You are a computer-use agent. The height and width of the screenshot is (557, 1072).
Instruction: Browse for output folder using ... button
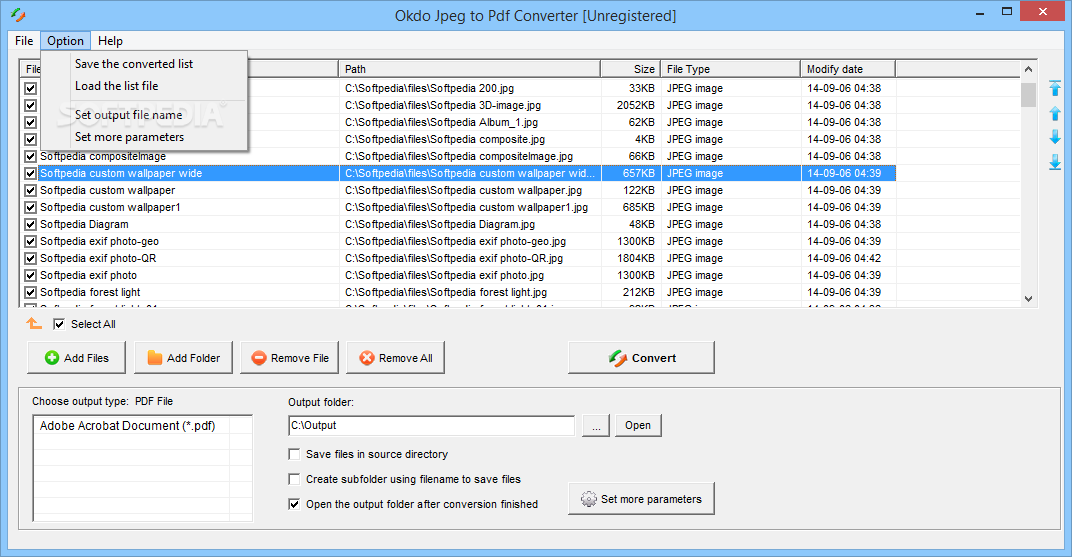click(596, 425)
